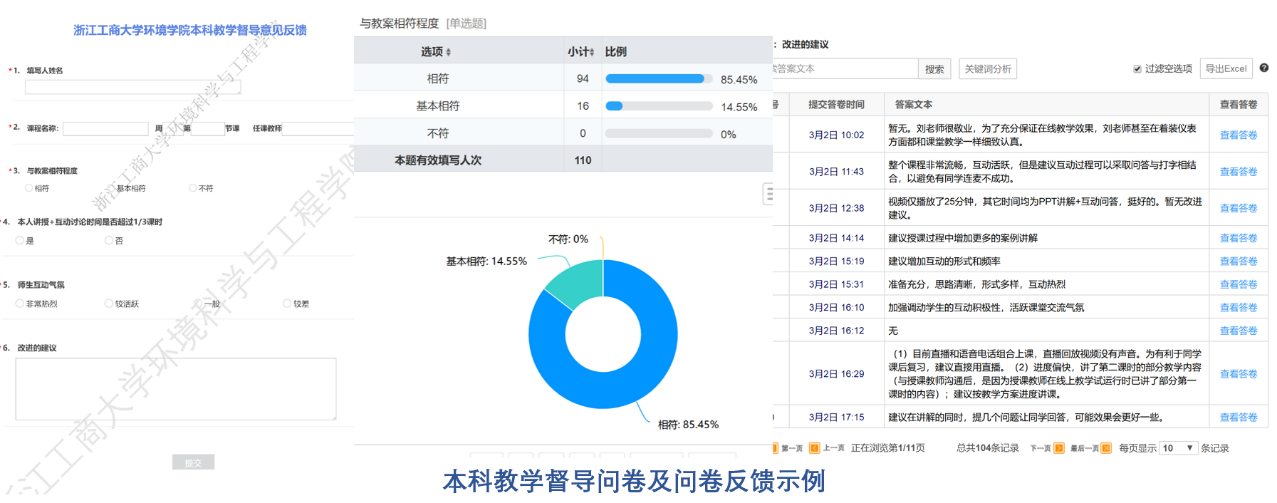Click the sort icon beside 小计 column
The image size is (1277, 503).
point(592,52)
